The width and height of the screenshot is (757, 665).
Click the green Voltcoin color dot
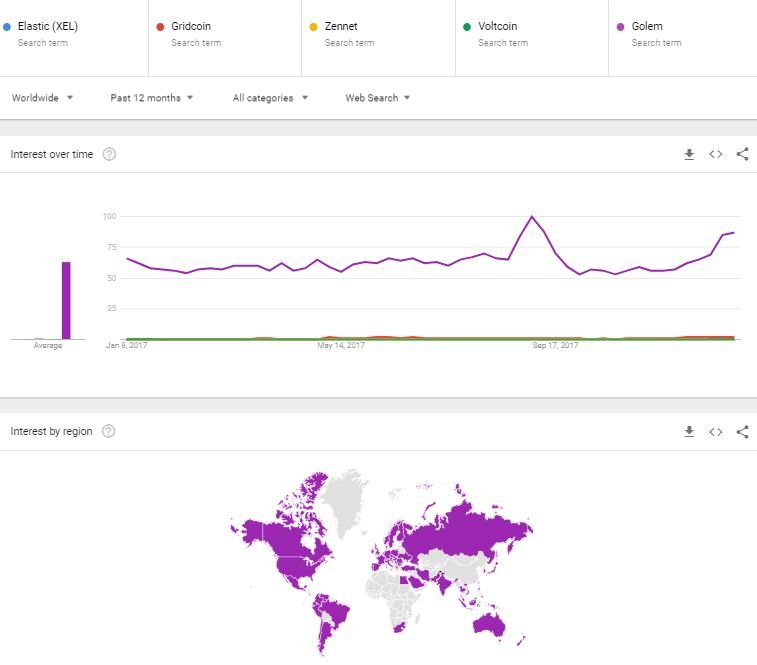pos(467,27)
